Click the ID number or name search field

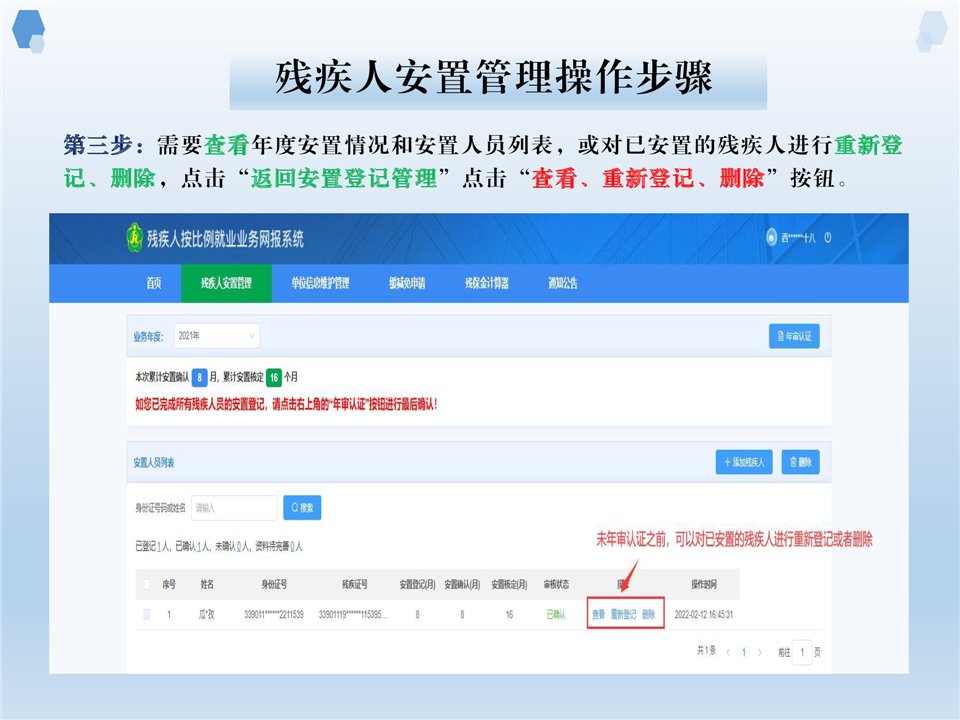tap(233, 508)
